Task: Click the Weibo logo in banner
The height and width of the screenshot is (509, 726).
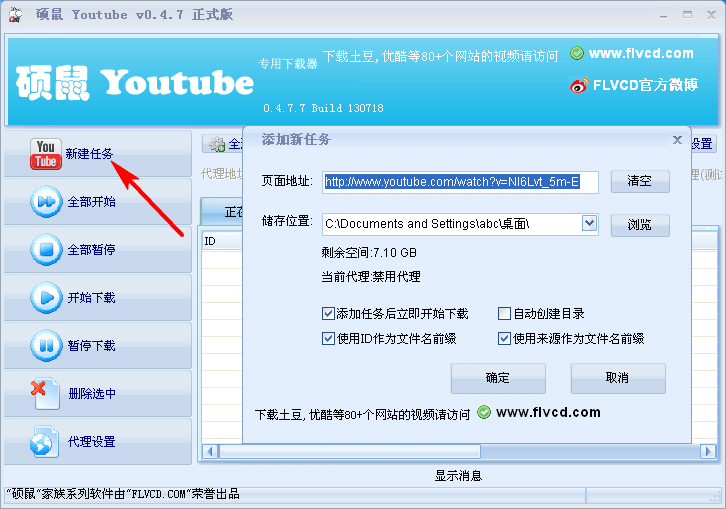Action: pos(579,85)
